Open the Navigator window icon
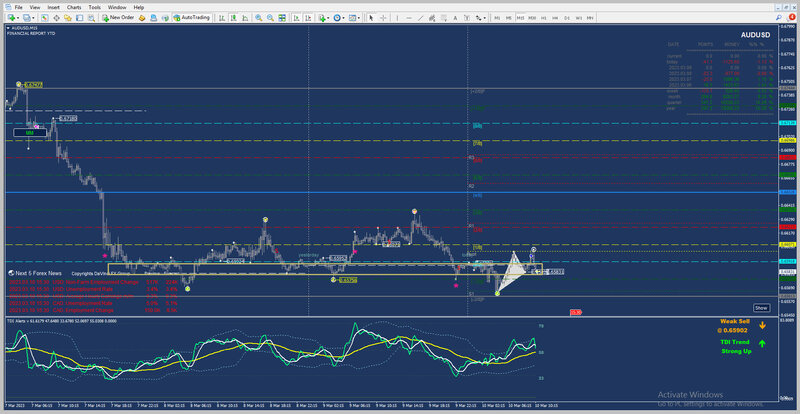This screenshot has height=414, width=800. click(x=66, y=17)
